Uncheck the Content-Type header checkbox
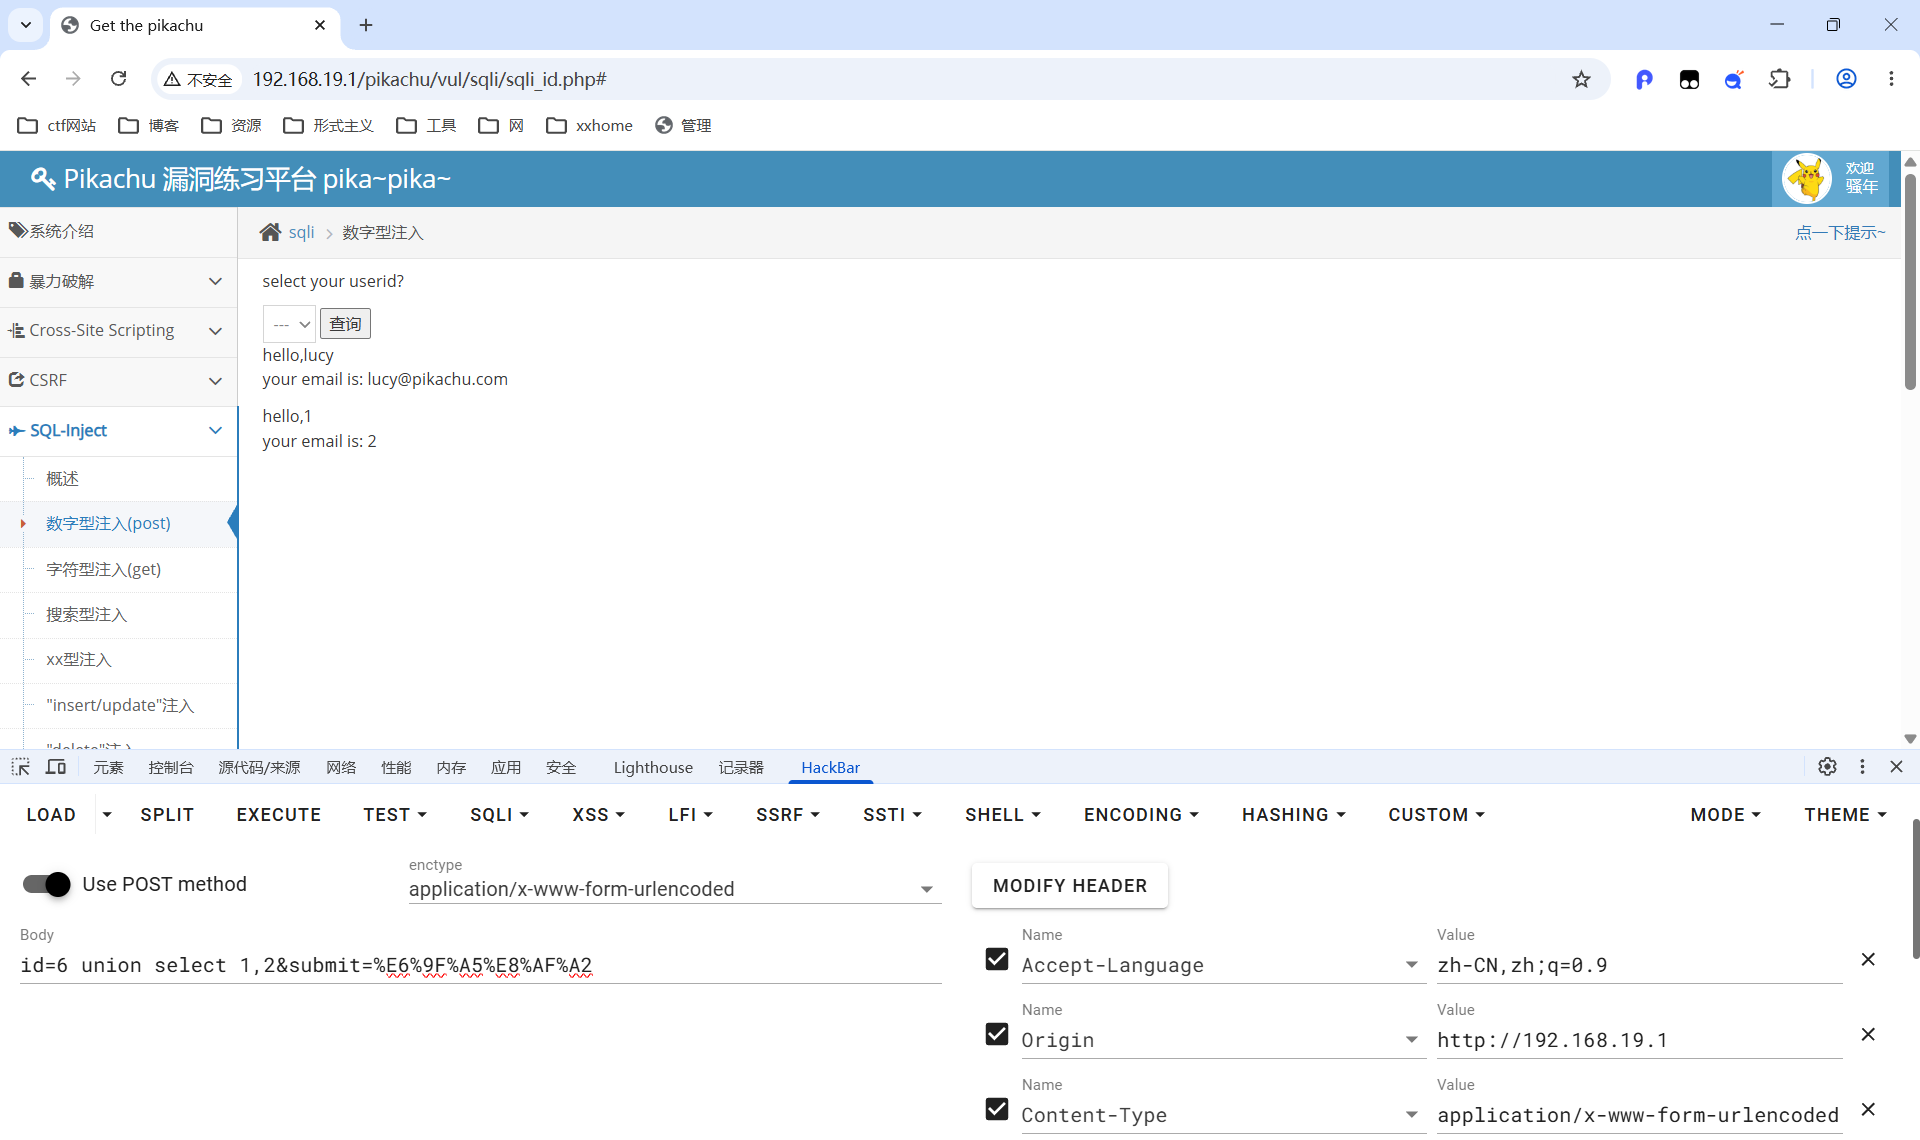 [996, 1109]
